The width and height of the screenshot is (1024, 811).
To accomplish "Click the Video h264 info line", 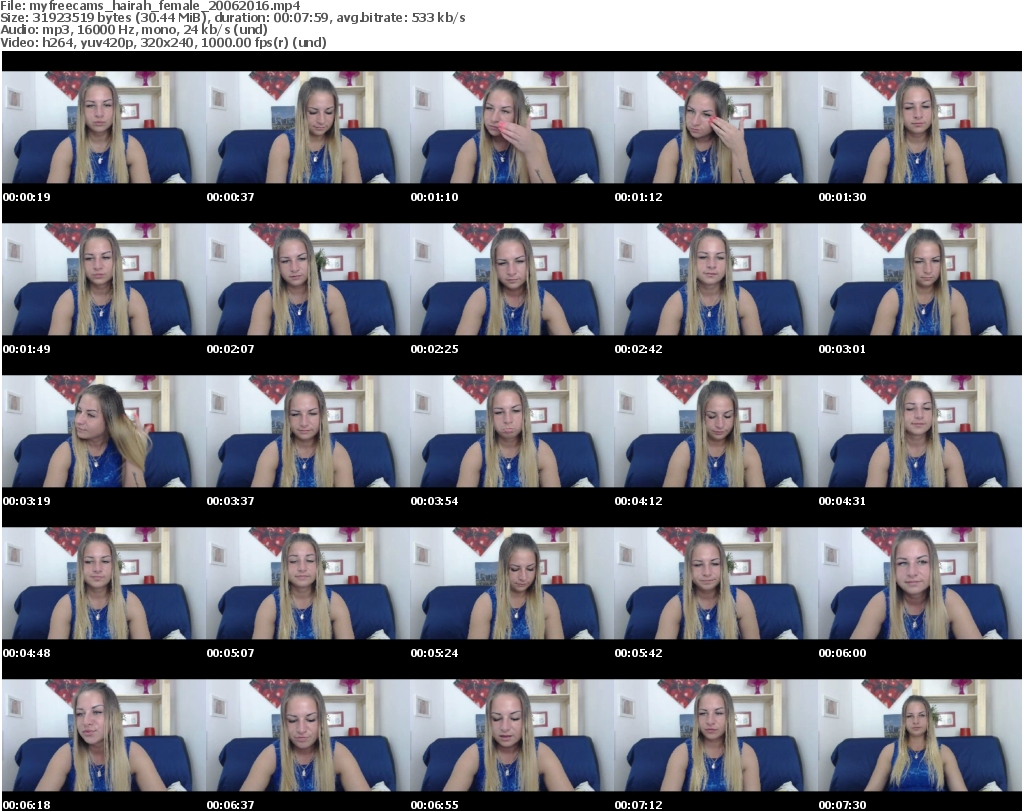I will (163, 42).
